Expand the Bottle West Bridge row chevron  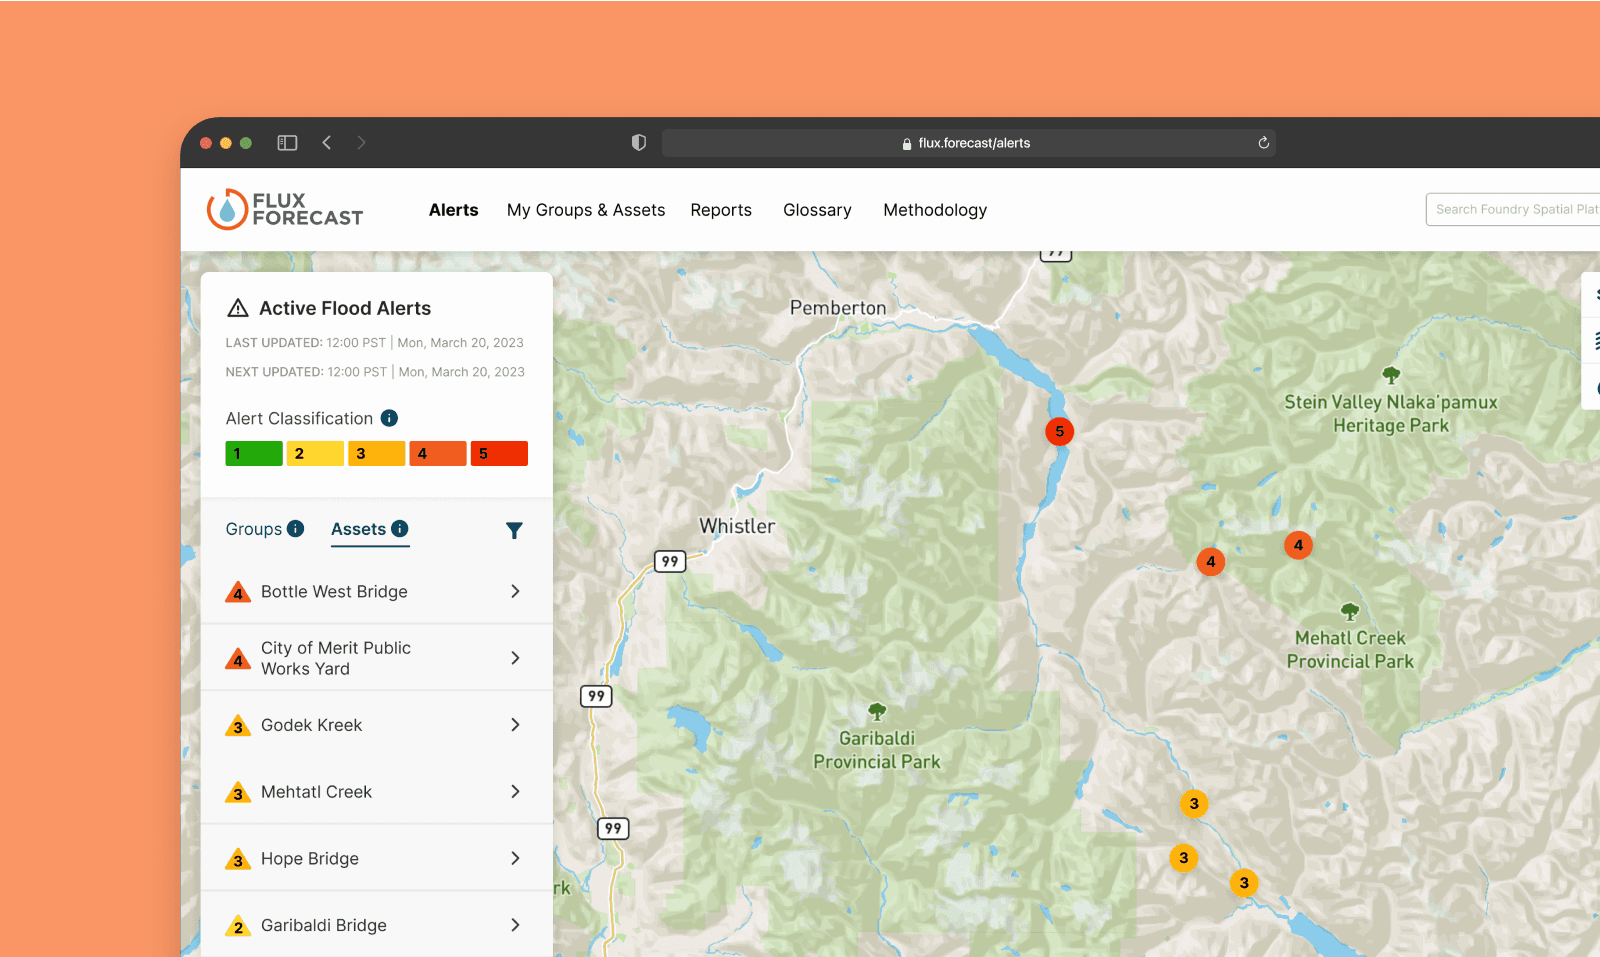click(x=515, y=591)
